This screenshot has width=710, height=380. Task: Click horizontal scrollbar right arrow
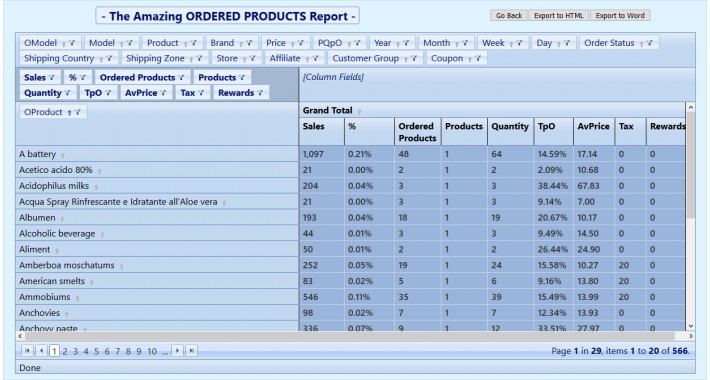[x=691, y=336]
